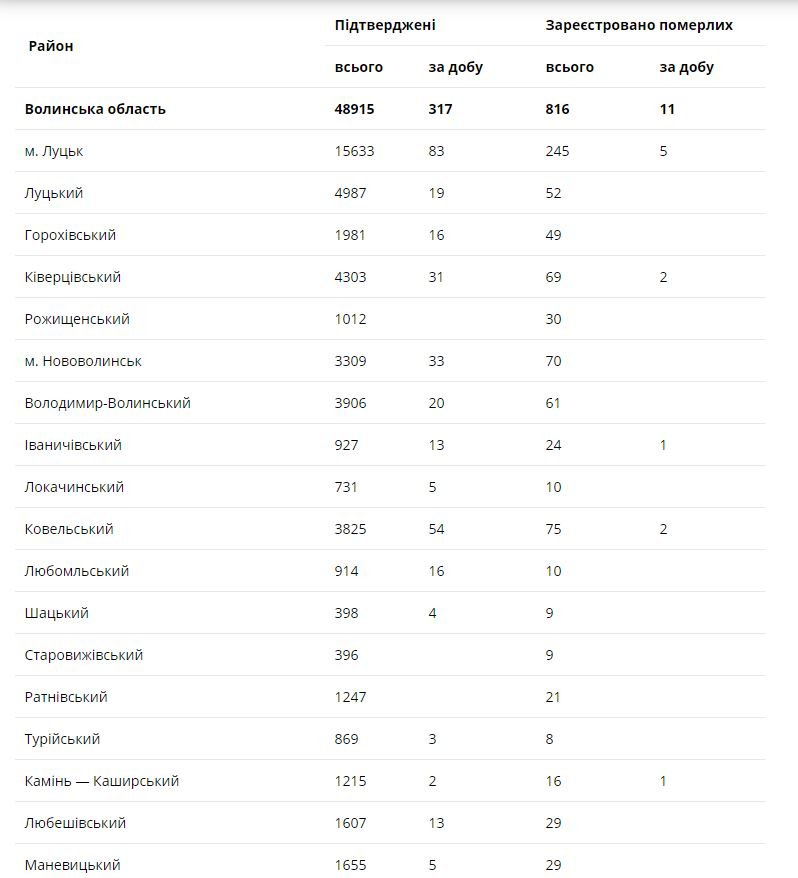Click the 'Район' column header
The width and height of the screenshot is (798, 878).
click(51, 46)
